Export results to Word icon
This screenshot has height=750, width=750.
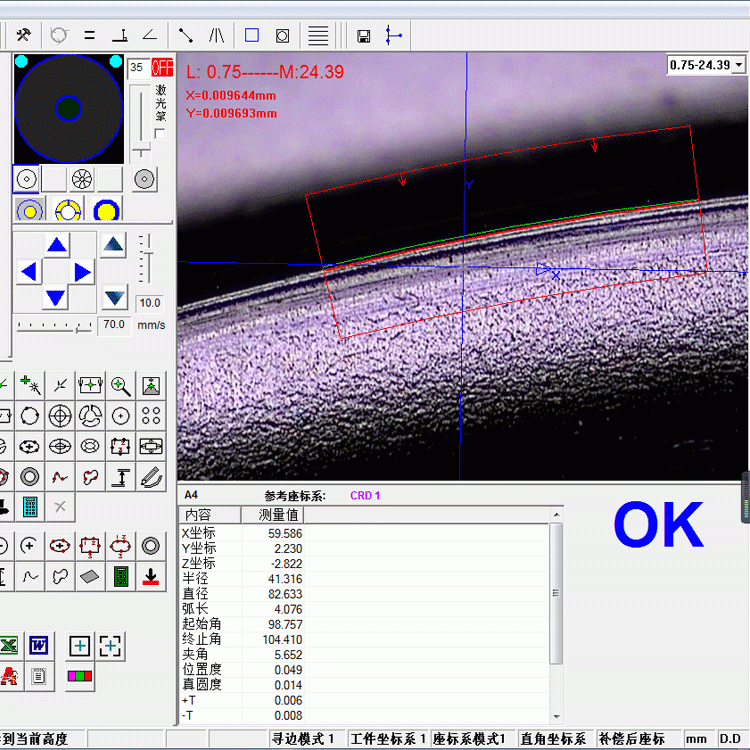38,646
